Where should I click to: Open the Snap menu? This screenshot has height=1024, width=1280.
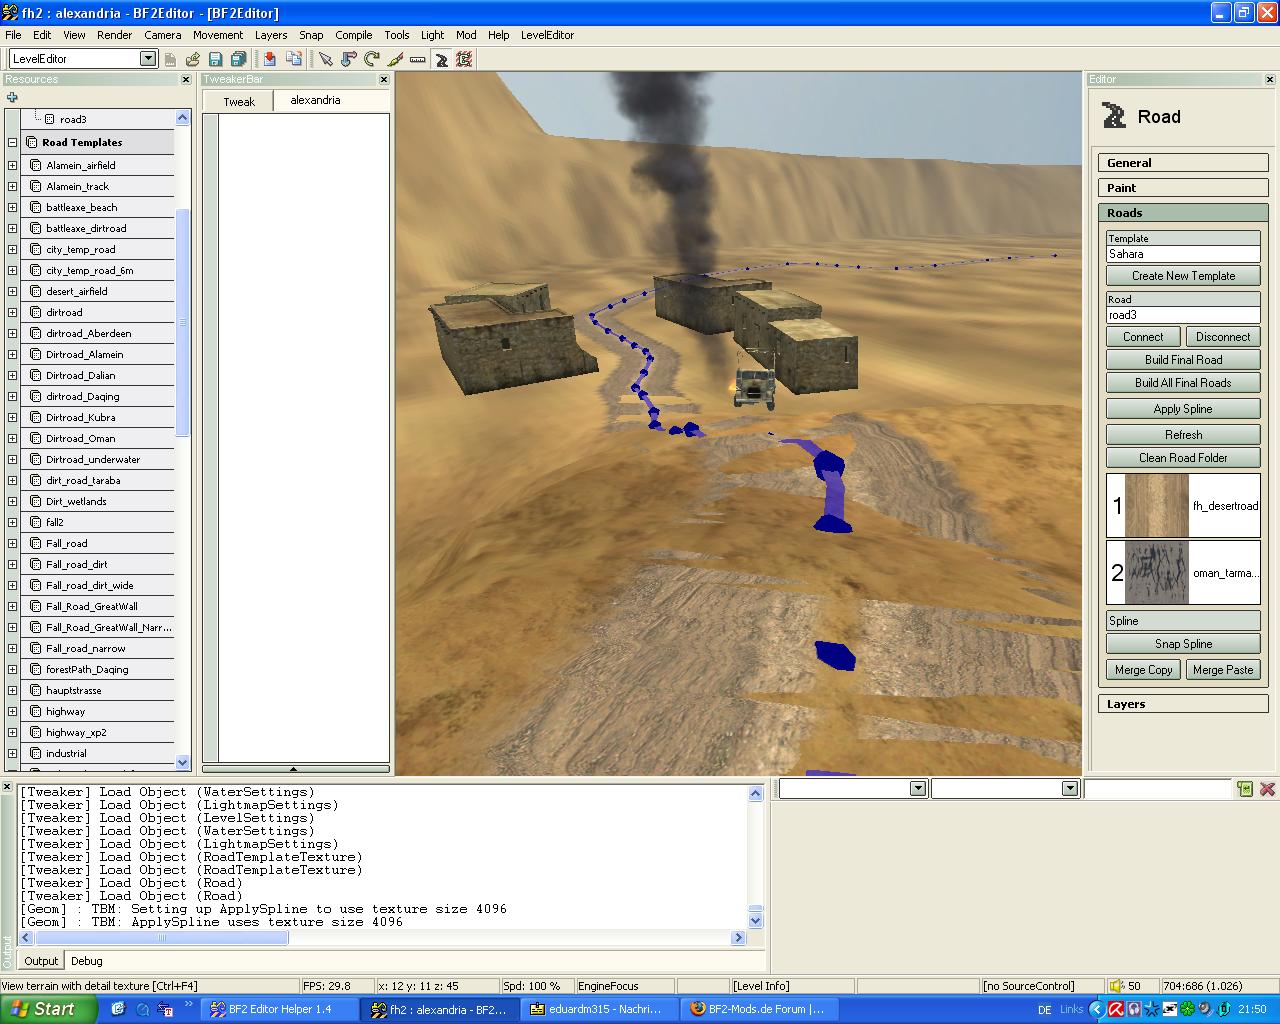click(311, 35)
